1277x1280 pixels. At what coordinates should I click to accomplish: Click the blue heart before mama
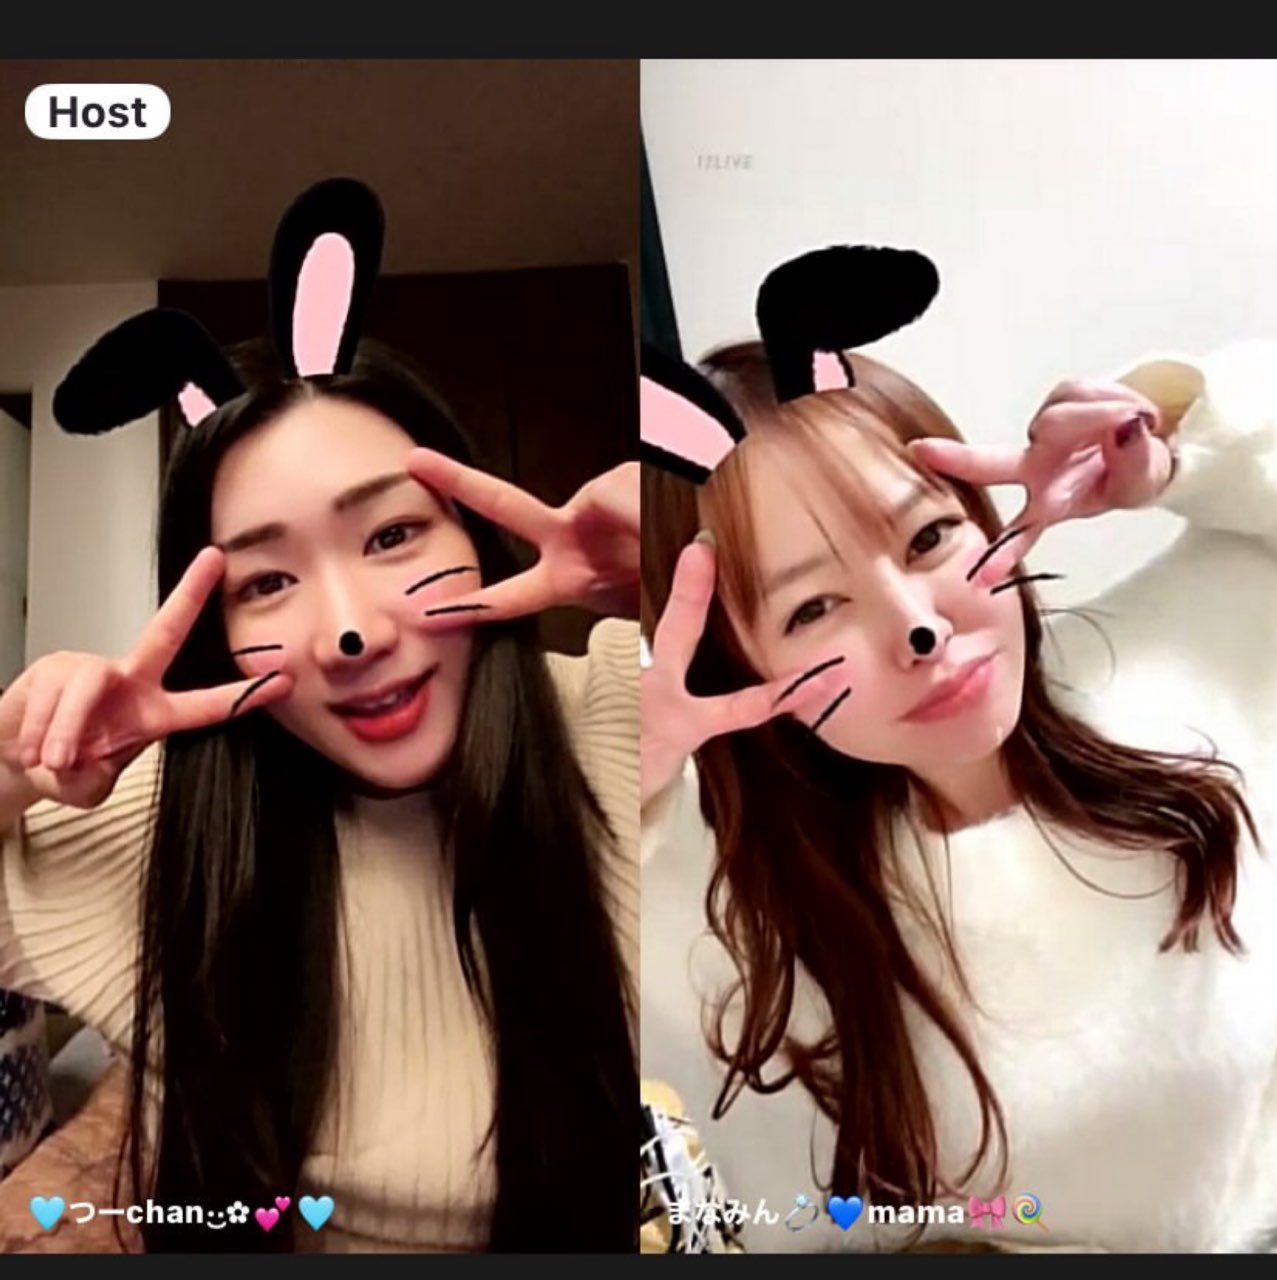point(845,1214)
